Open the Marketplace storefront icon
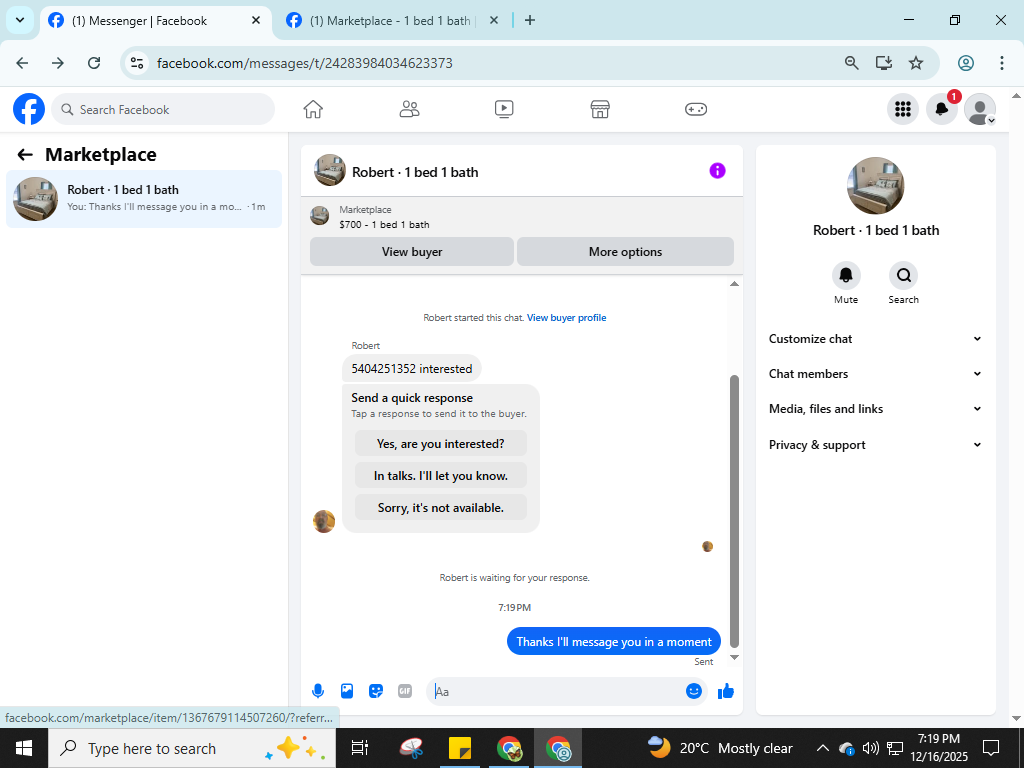 [x=600, y=109]
